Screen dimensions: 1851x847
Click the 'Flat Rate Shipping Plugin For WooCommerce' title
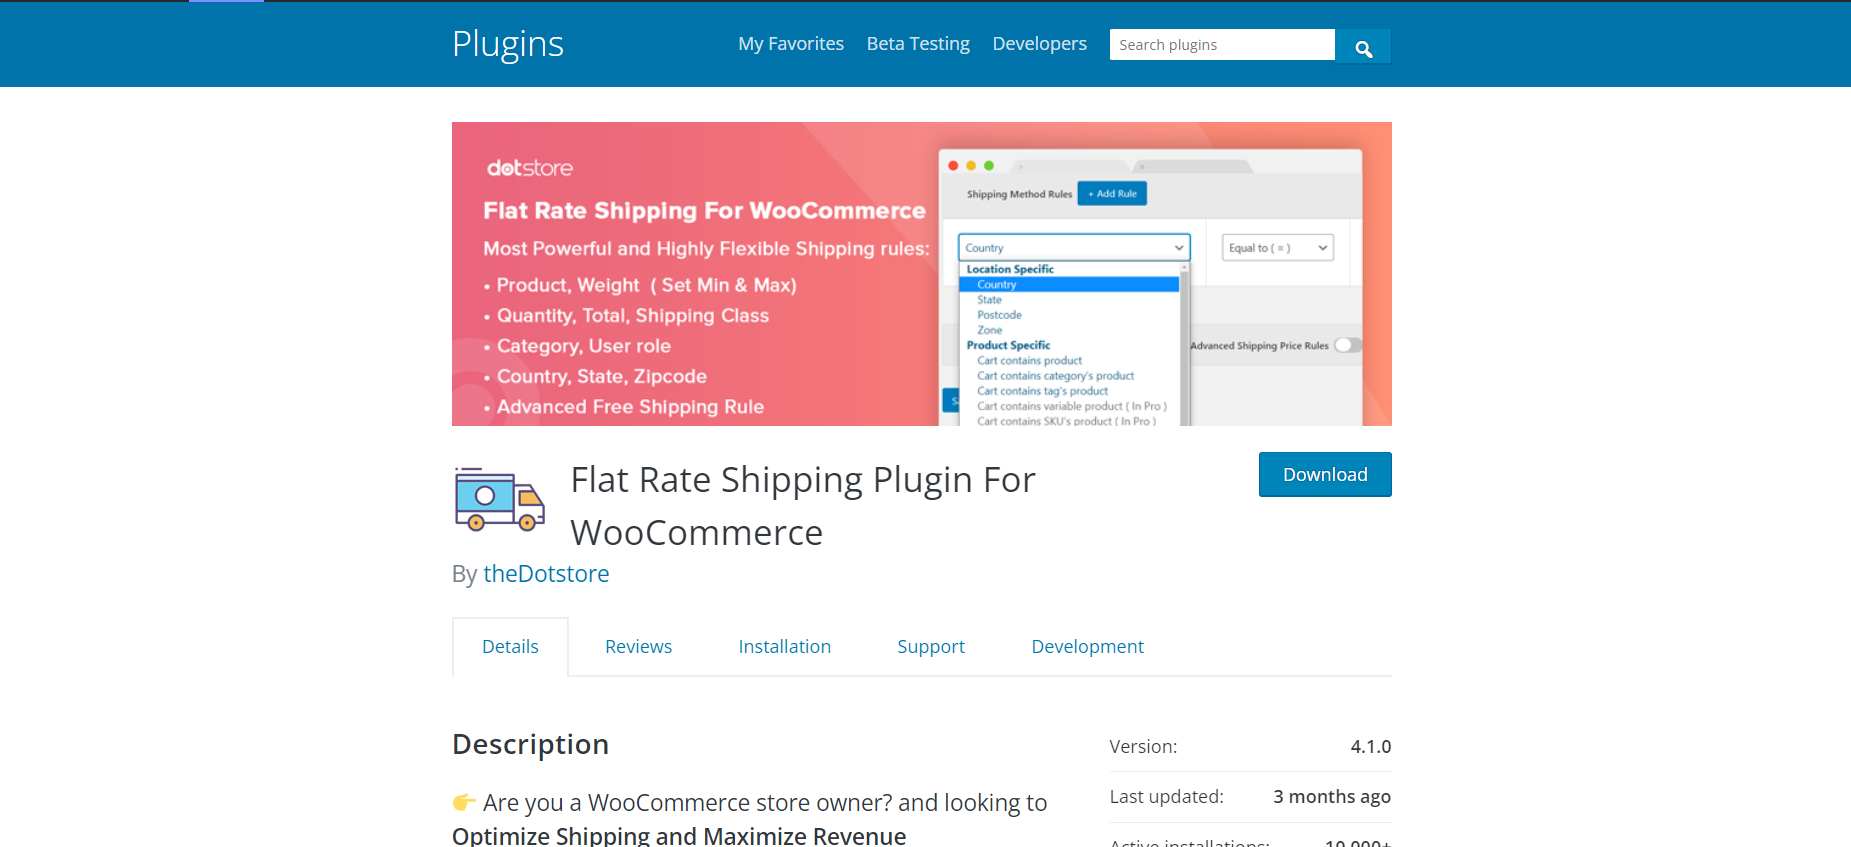[802, 506]
